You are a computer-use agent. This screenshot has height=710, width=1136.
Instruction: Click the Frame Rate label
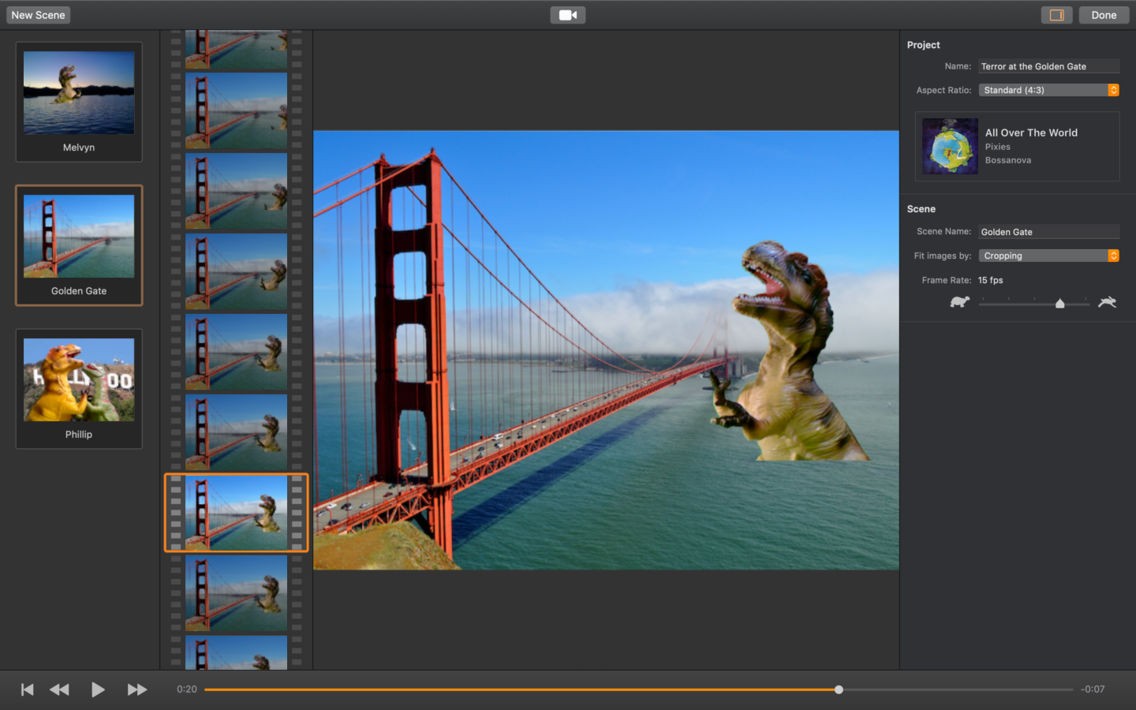(946, 280)
